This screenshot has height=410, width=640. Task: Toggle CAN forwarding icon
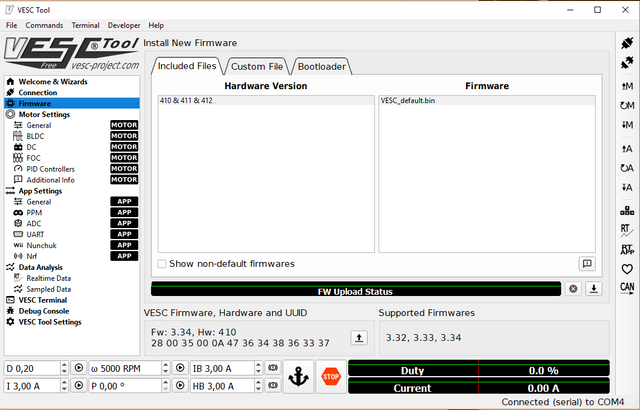coord(627,288)
